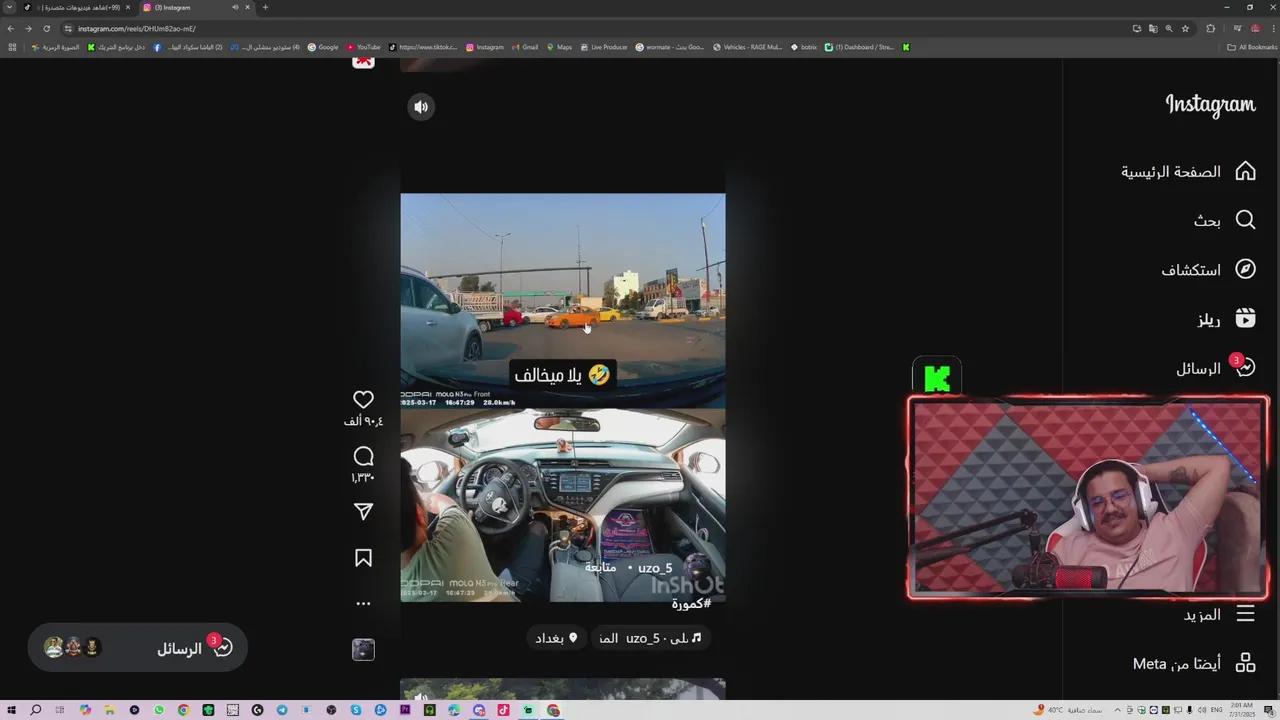Viewport: 1280px width, 720px height.
Task: Open zoom magnifier icon in address bar
Action: 1169,28
